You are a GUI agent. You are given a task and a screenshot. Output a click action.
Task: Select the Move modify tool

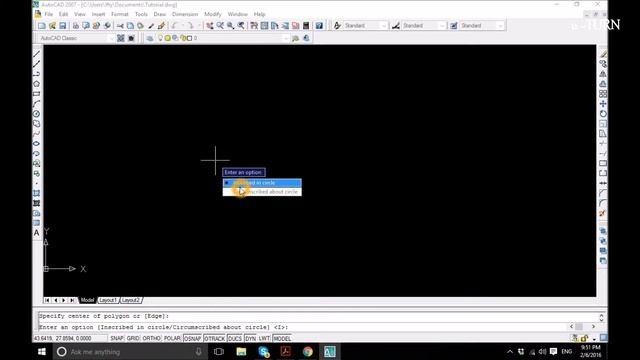point(603,104)
